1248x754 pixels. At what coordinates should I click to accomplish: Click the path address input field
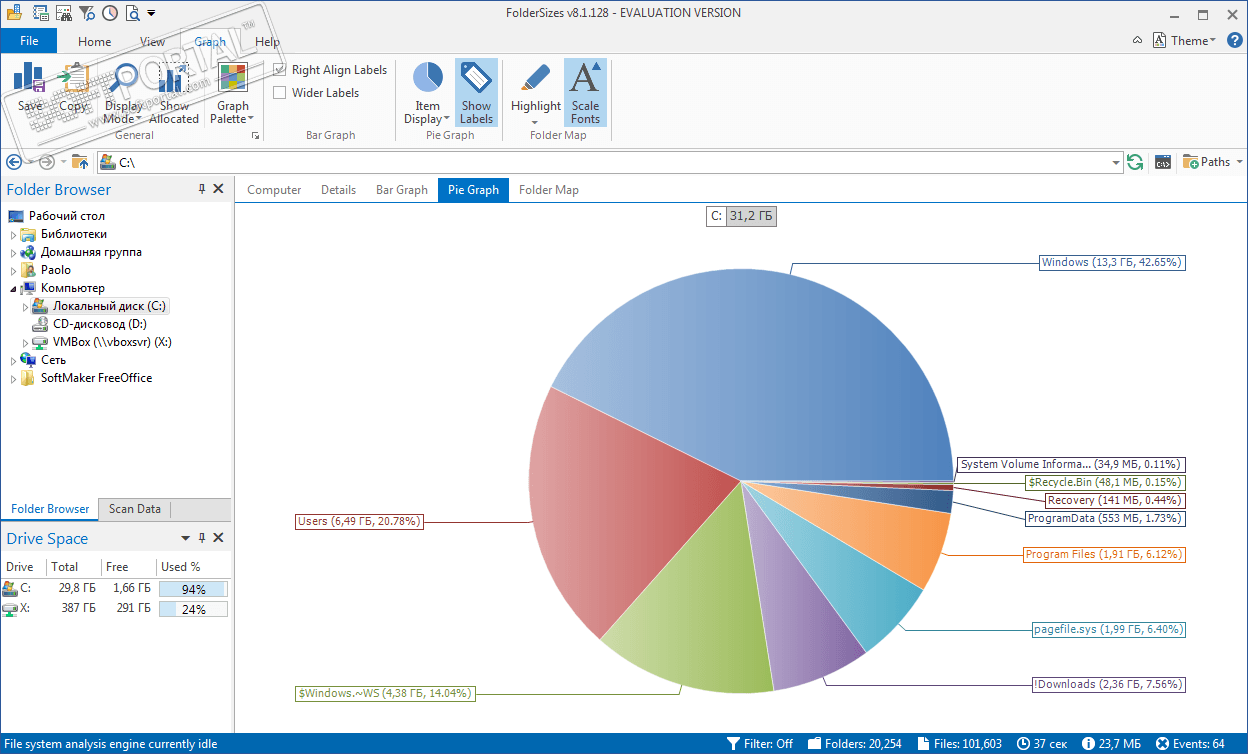pos(610,162)
